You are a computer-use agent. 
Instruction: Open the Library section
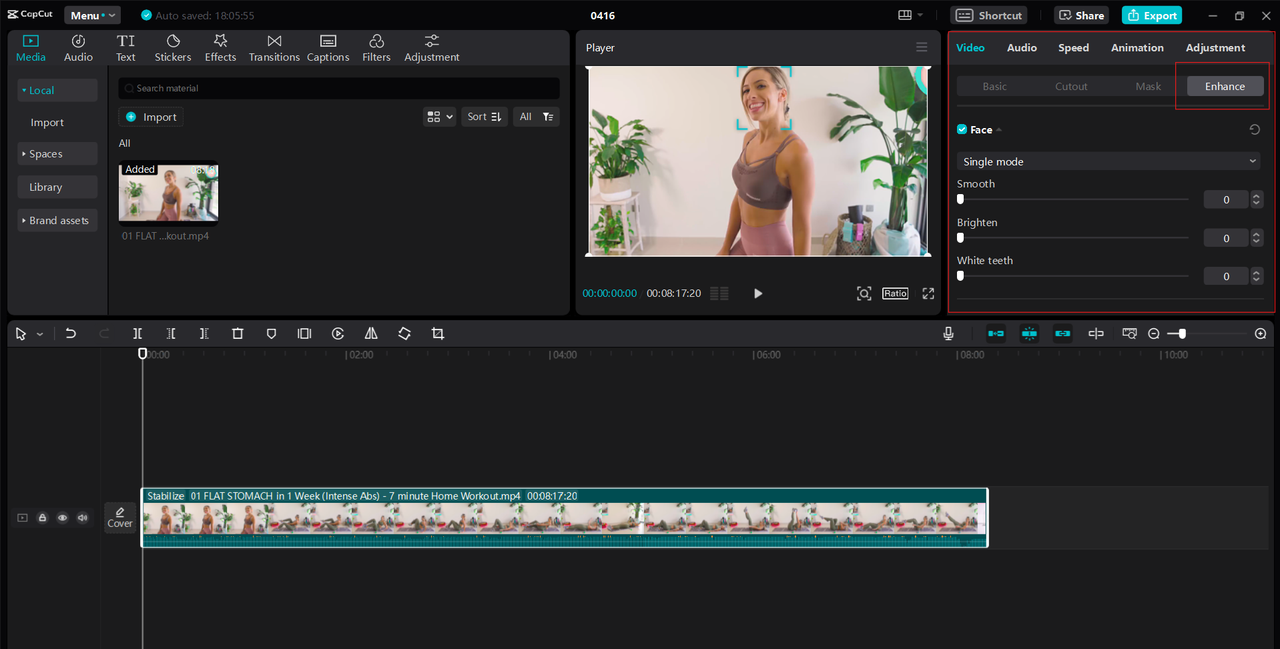click(x=57, y=187)
